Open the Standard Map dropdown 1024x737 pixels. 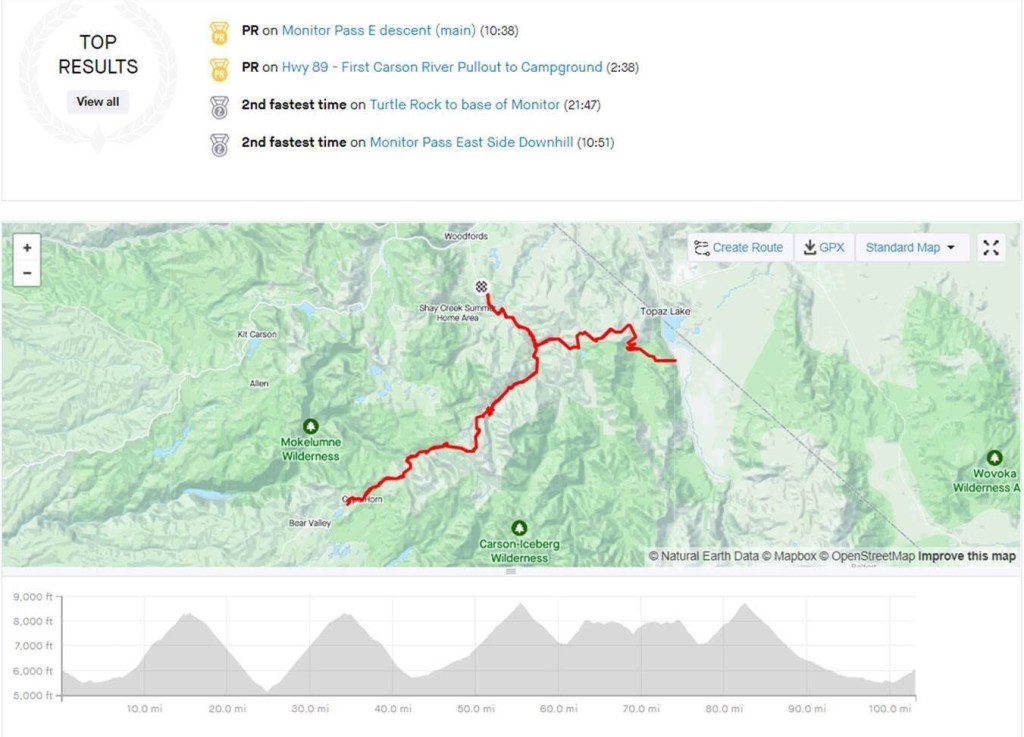pos(911,248)
